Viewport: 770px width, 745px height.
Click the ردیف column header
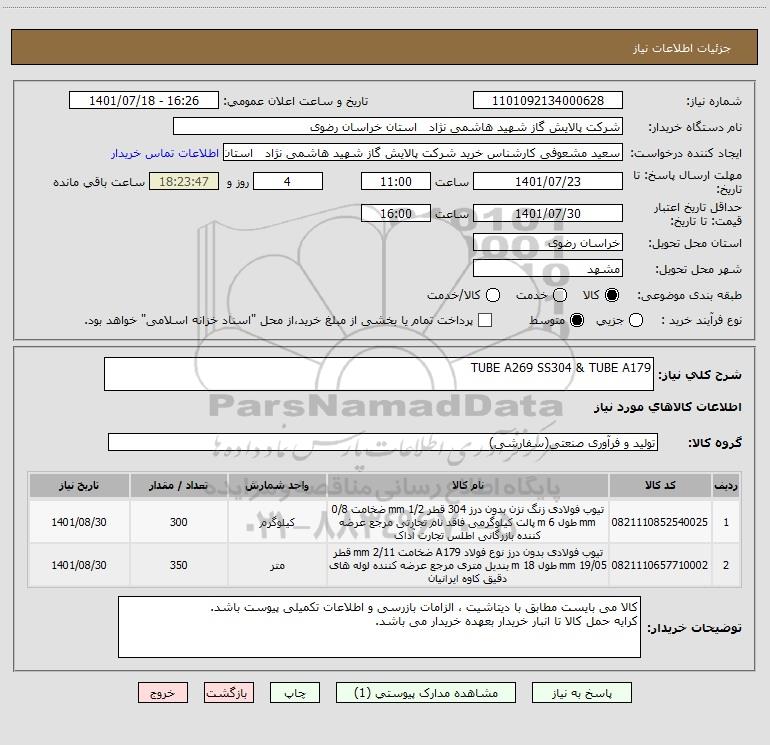coord(726,485)
